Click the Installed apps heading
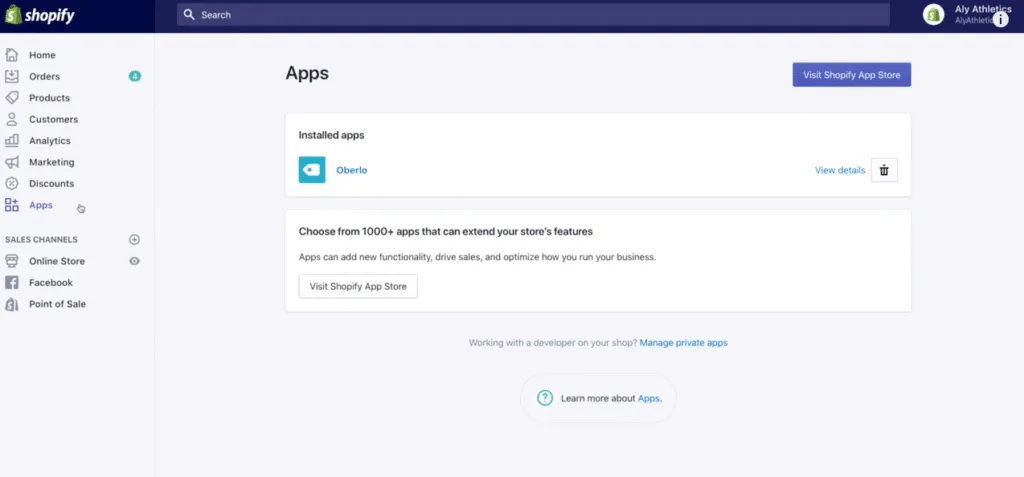 332,135
